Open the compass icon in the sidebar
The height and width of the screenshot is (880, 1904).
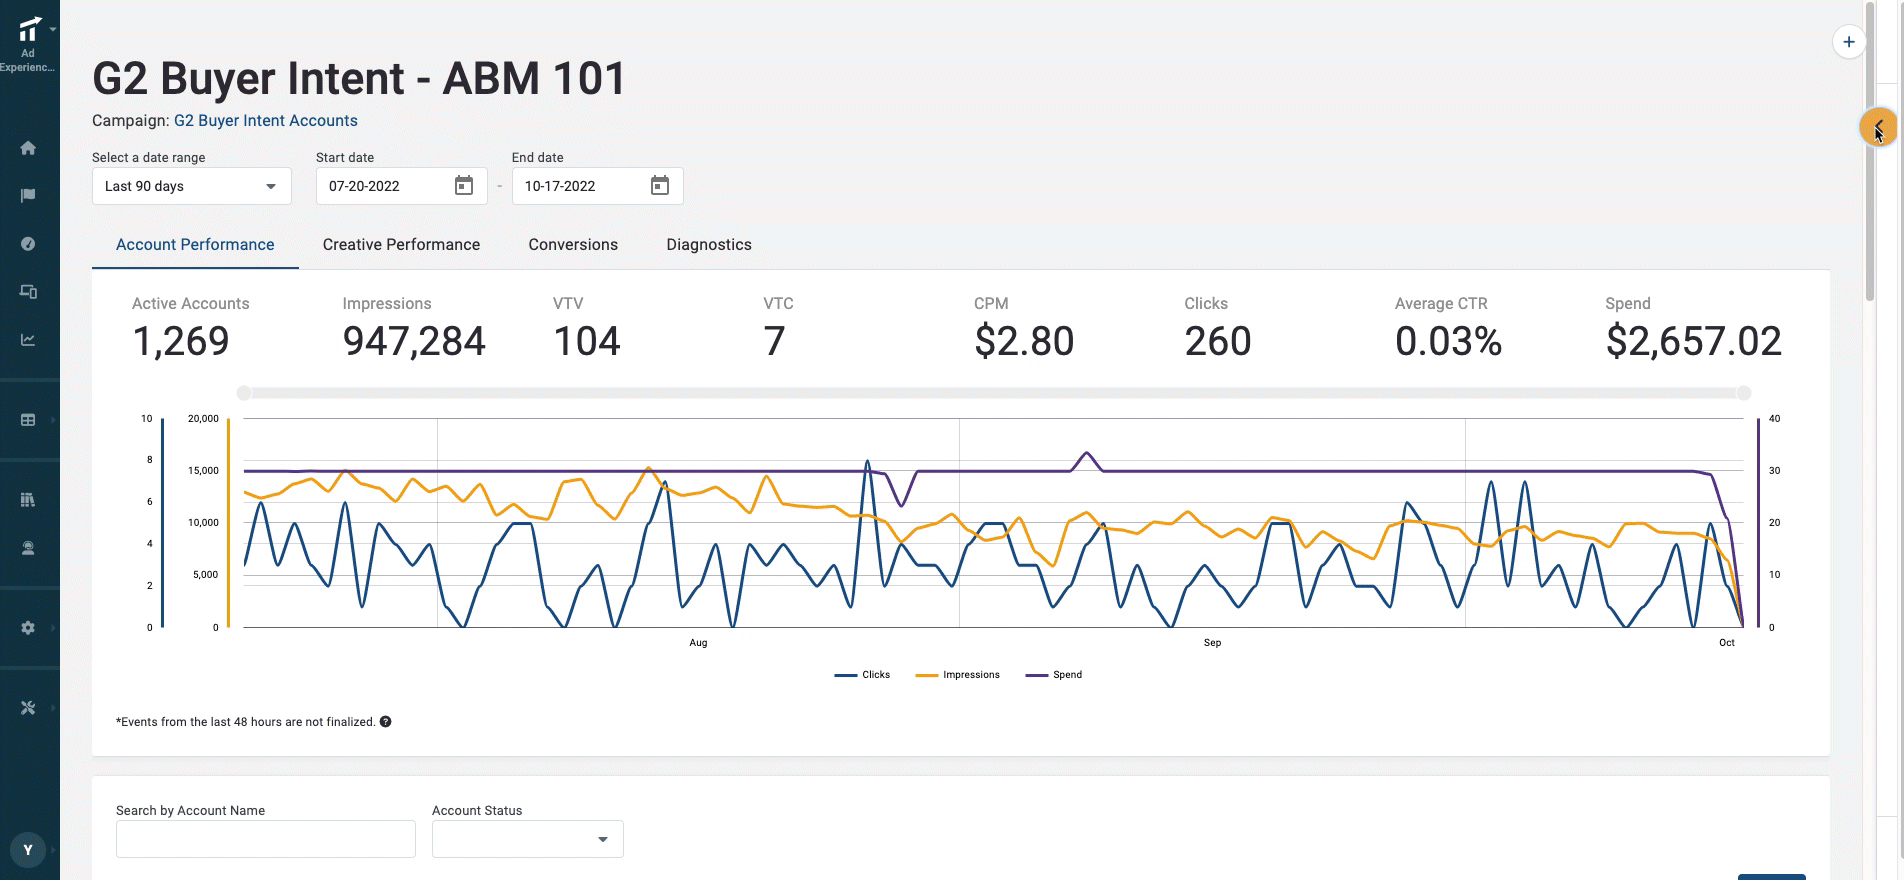tap(28, 244)
